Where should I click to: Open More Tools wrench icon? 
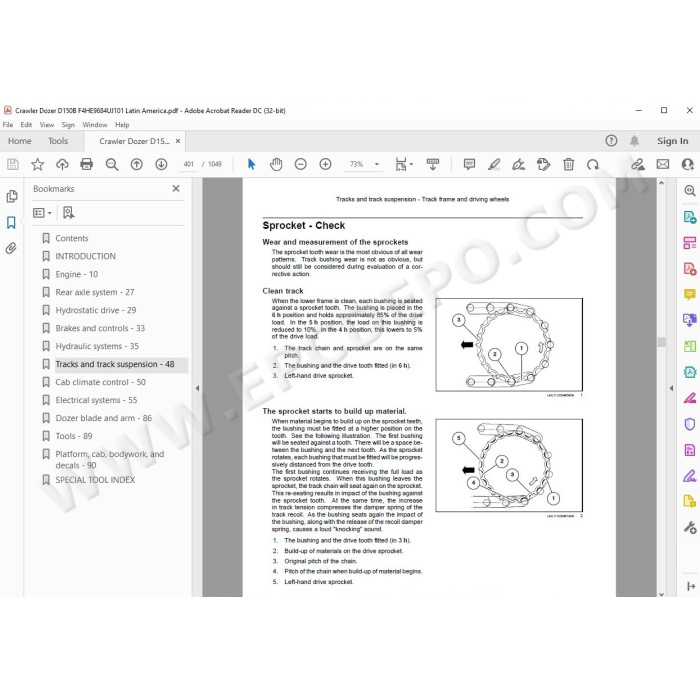[x=690, y=528]
